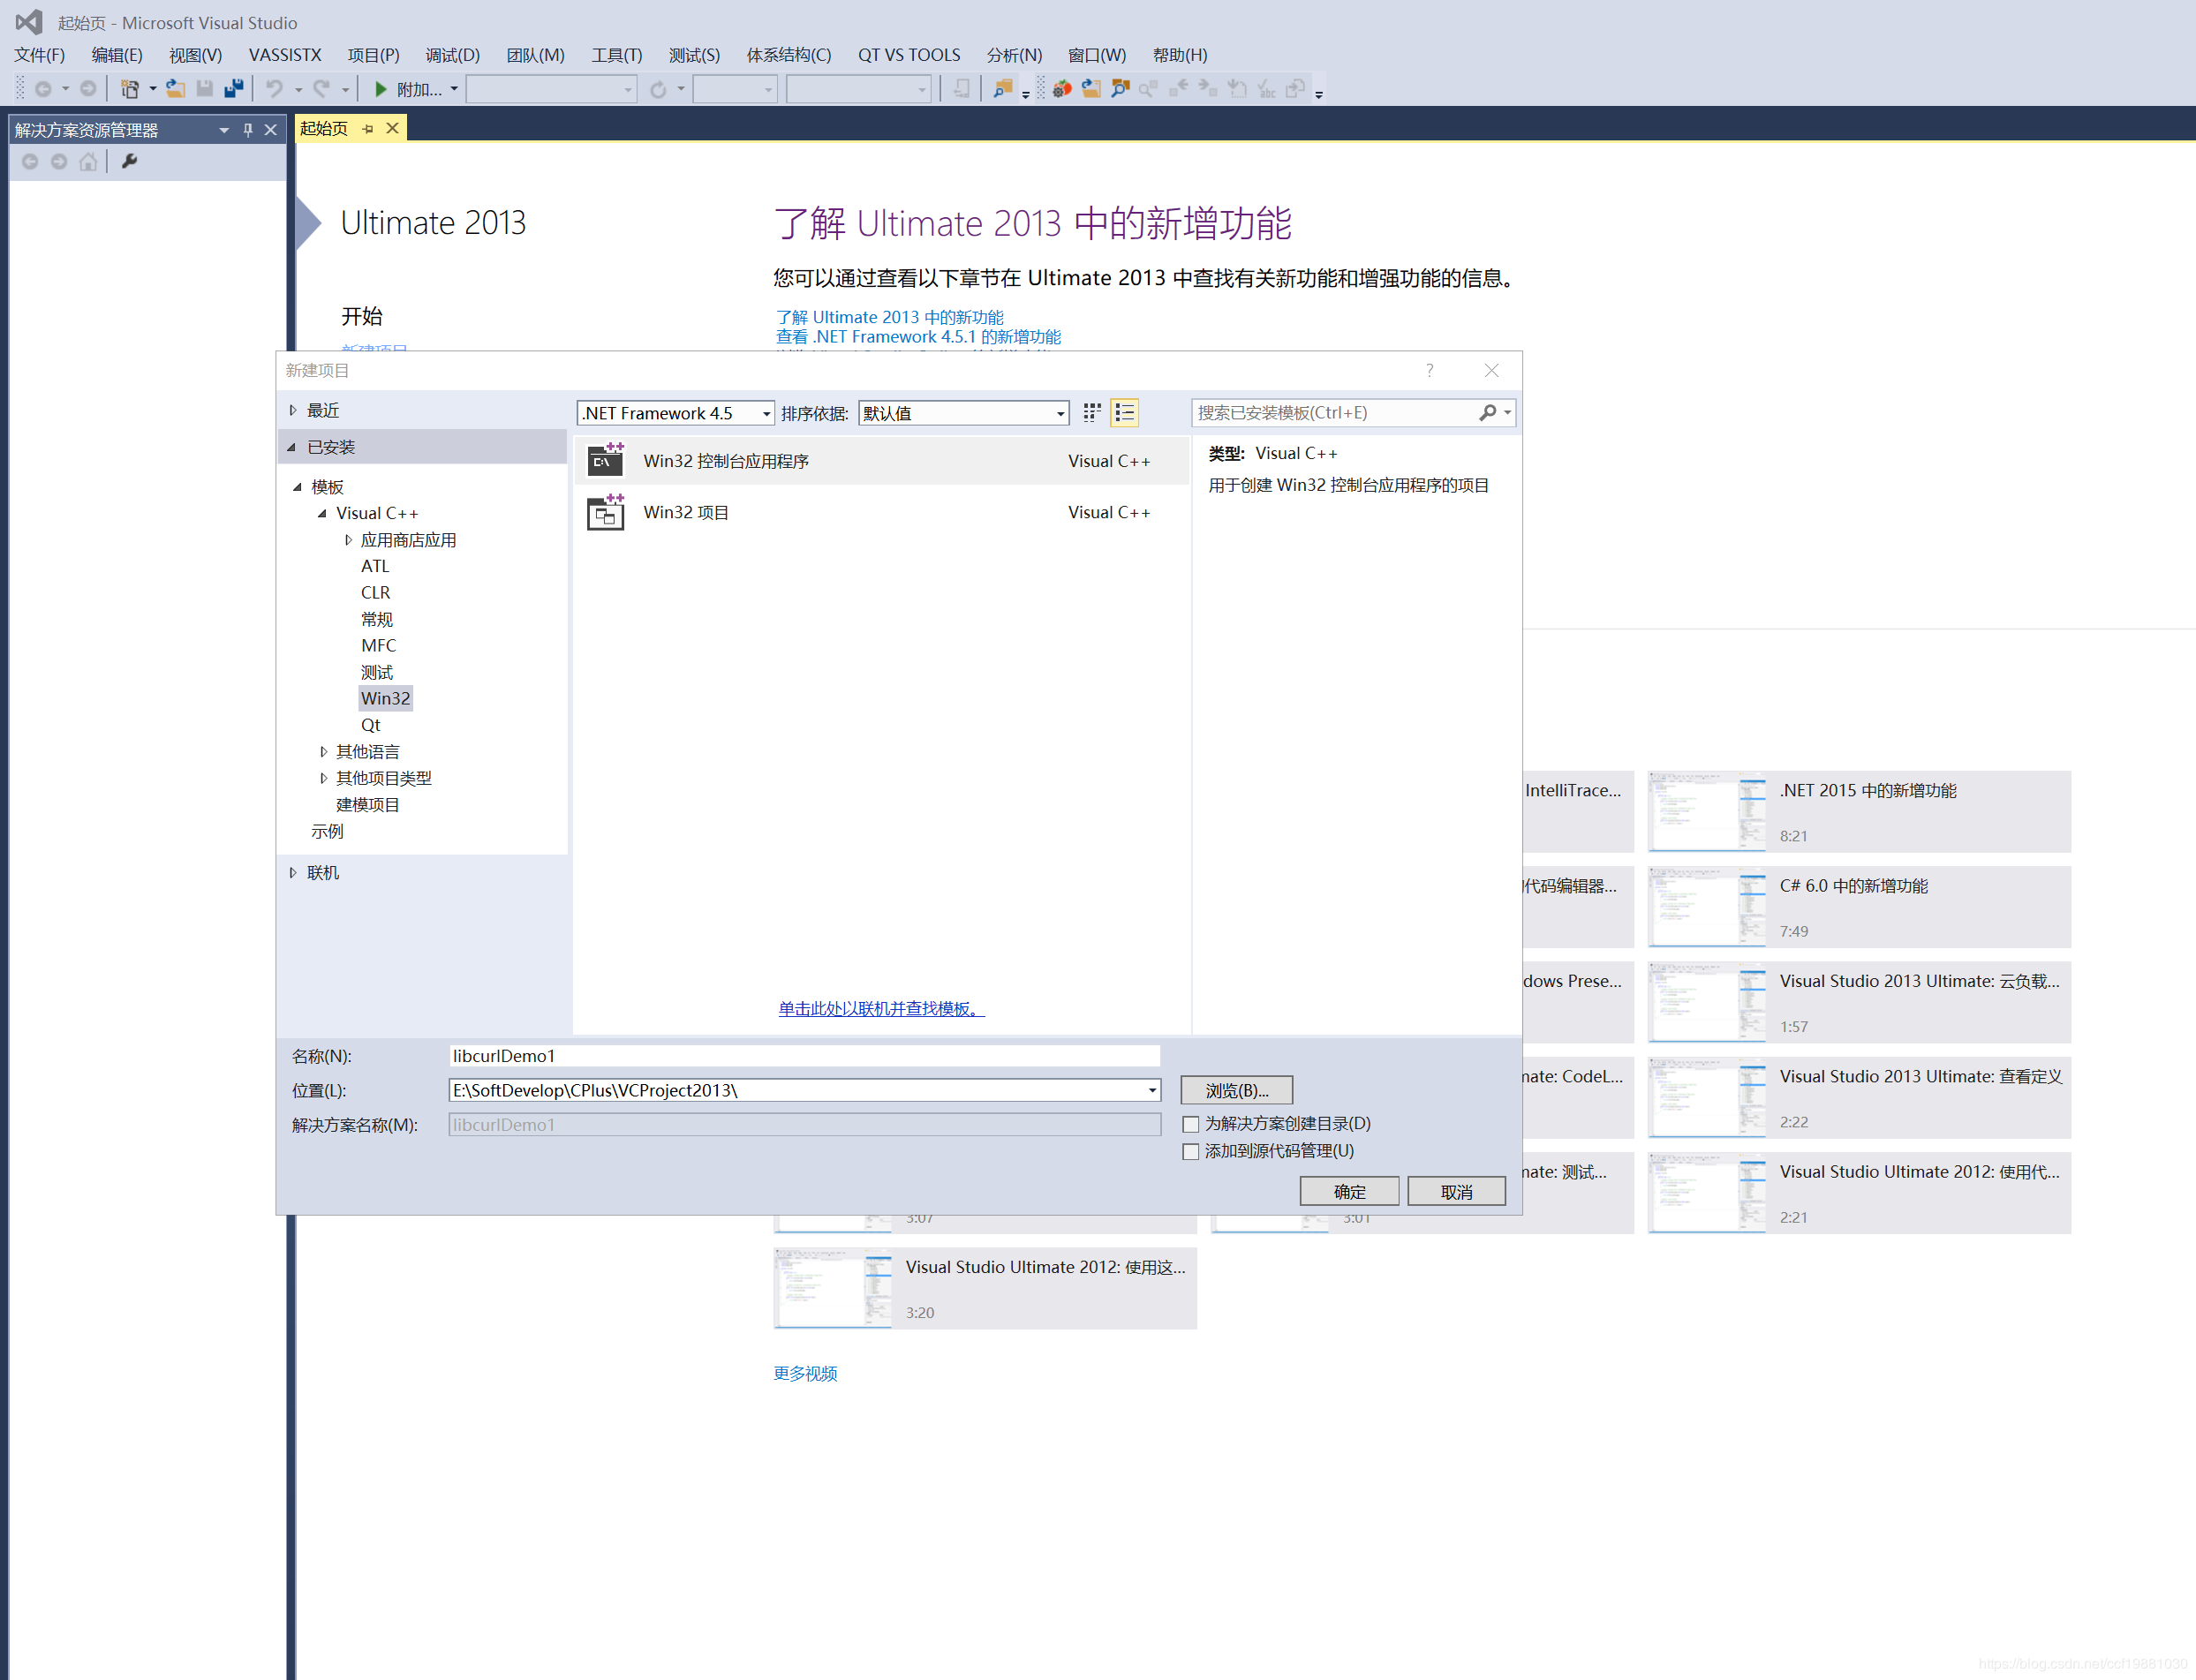
Task: Expand the 其他语言 tree node
Action: pos(323,751)
